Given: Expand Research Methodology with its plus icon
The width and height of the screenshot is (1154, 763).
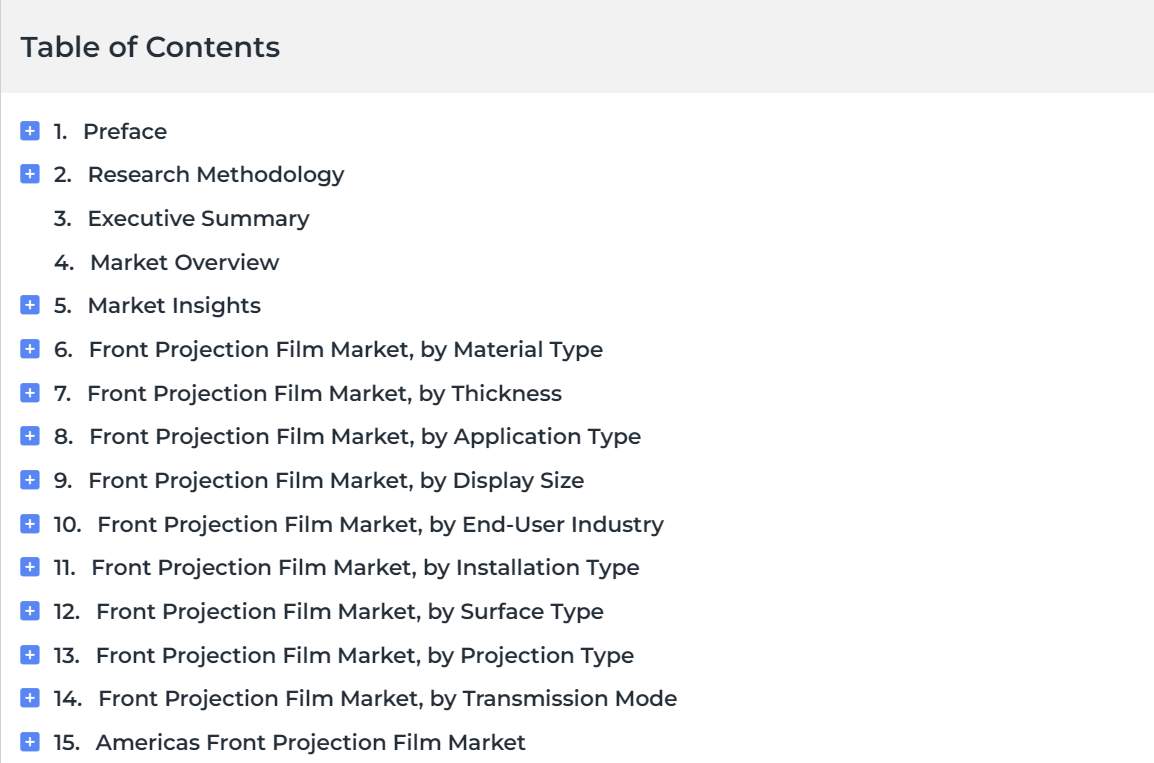Looking at the screenshot, I should (29, 174).
